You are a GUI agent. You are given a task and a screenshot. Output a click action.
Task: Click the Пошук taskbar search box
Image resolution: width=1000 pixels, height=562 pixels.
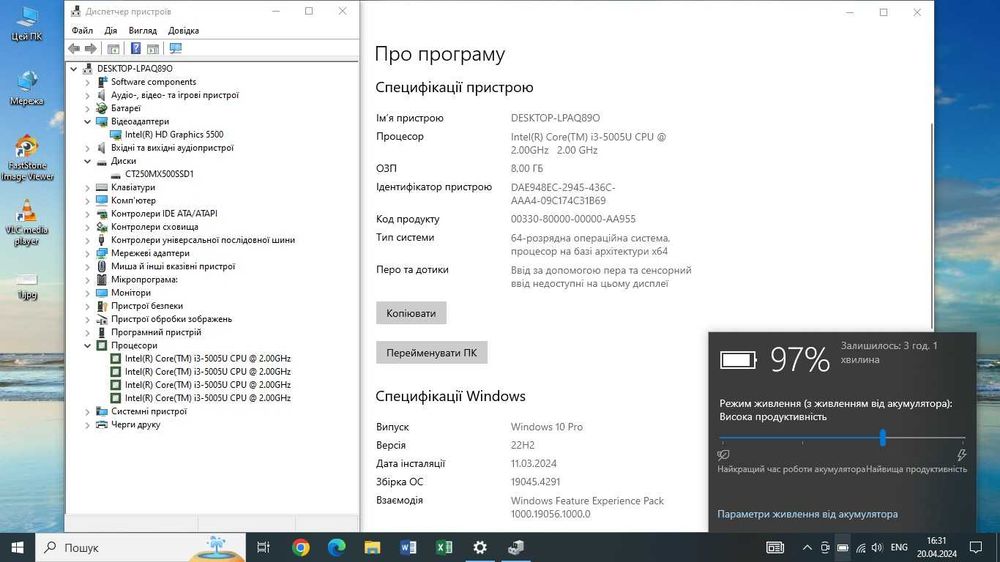[140, 547]
